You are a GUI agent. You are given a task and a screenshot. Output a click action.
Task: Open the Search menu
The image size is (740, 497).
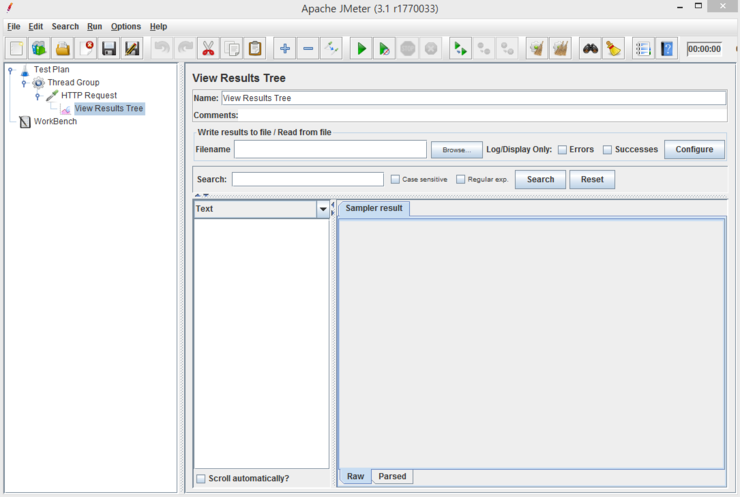pos(65,26)
